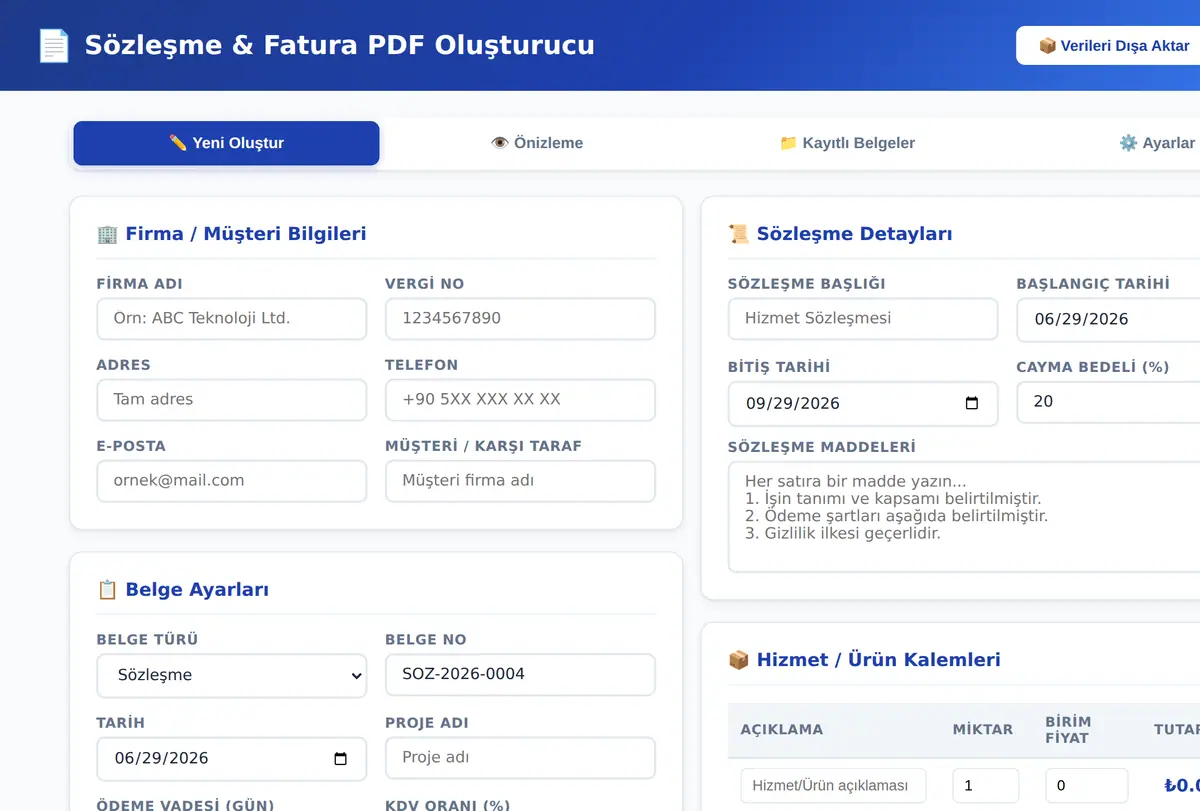This screenshot has height=811, width=1200.
Task: Click the Birim Fiyat field showing 0
Action: coord(1087,786)
